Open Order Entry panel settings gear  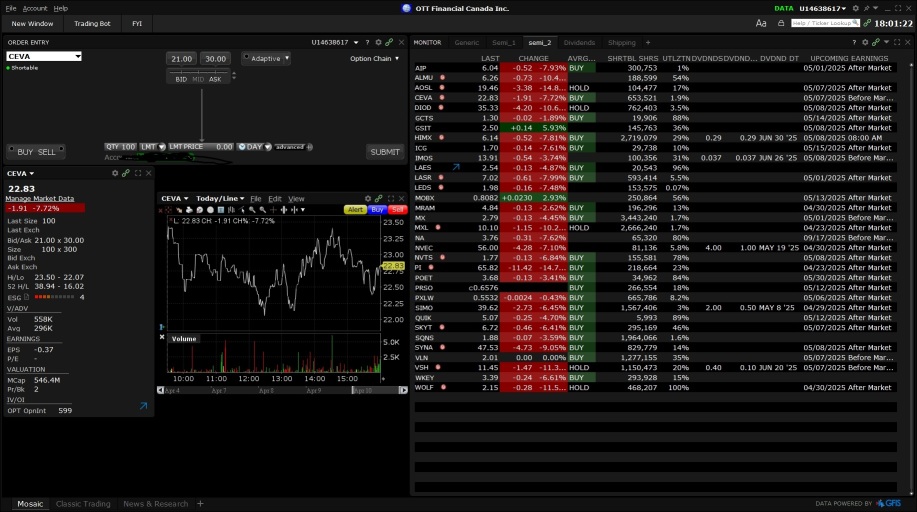coord(378,42)
